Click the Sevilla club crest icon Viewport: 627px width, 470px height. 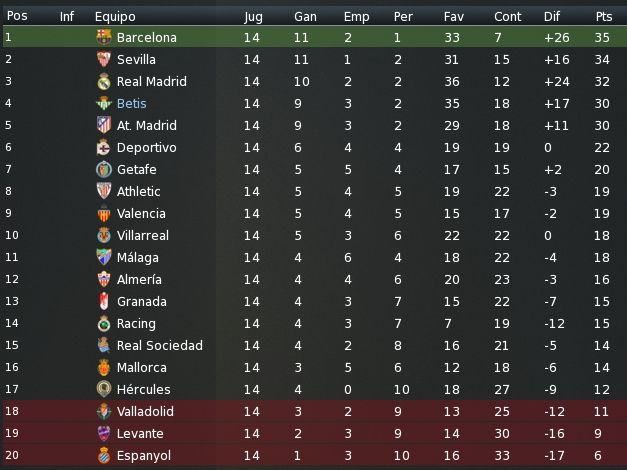104,59
